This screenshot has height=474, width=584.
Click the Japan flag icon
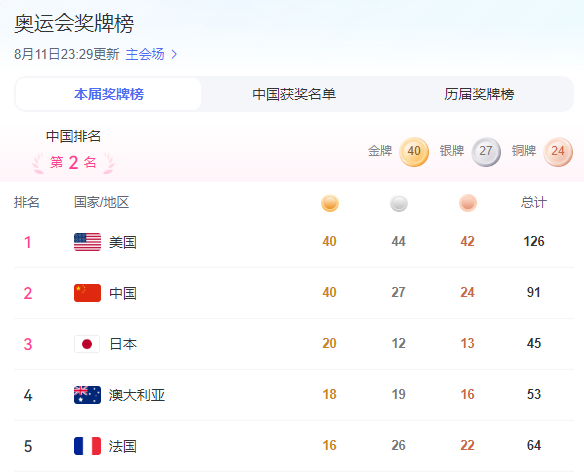pos(87,344)
